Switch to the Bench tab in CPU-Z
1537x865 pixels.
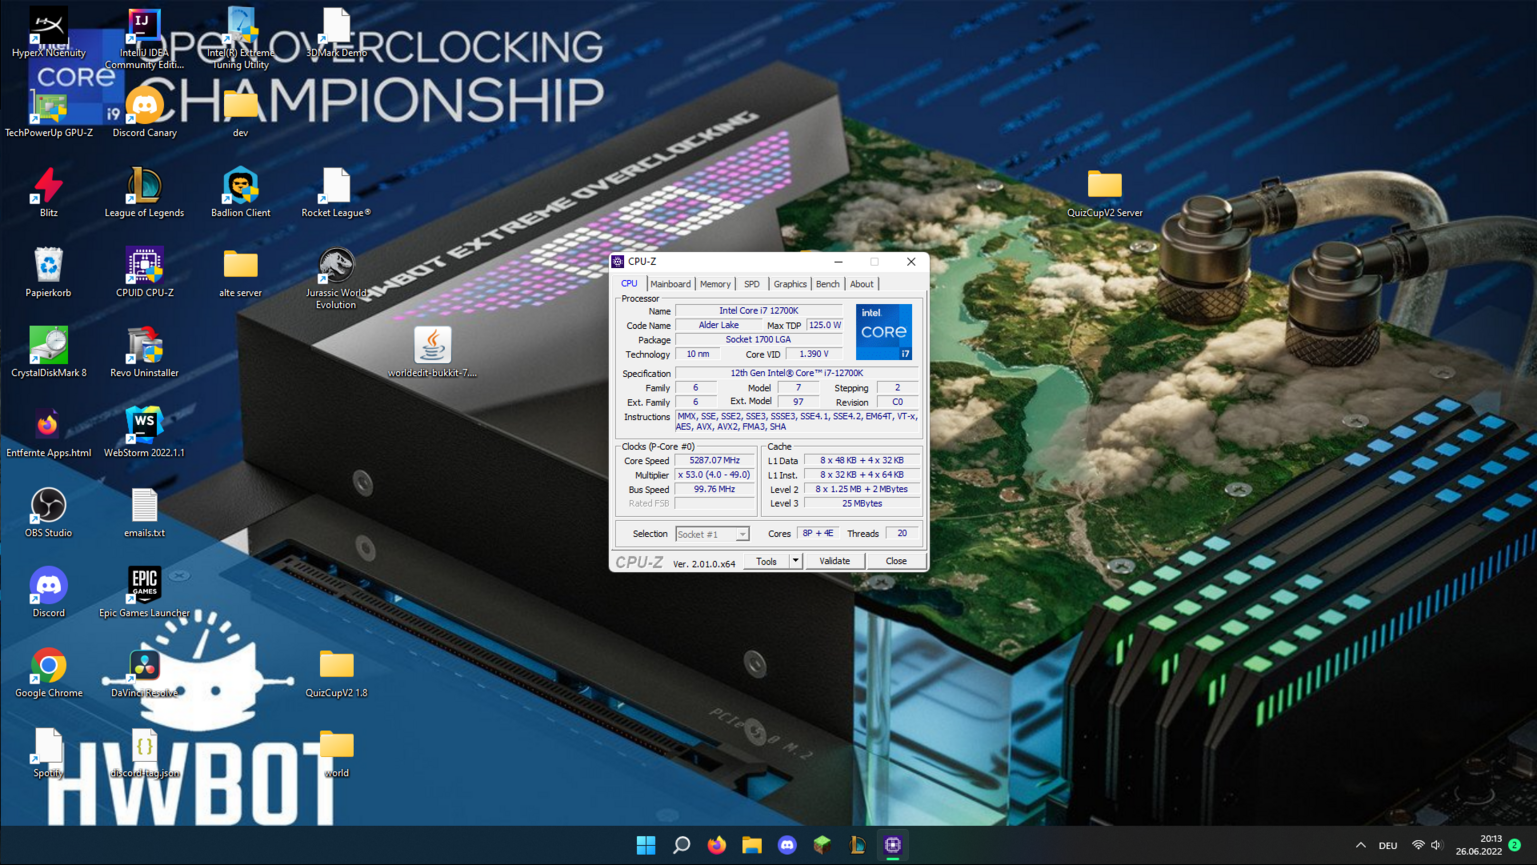[x=828, y=284]
